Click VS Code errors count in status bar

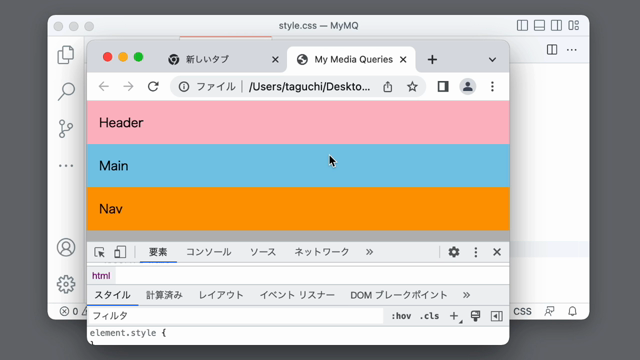pyautogui.click(x=69, y=311)
